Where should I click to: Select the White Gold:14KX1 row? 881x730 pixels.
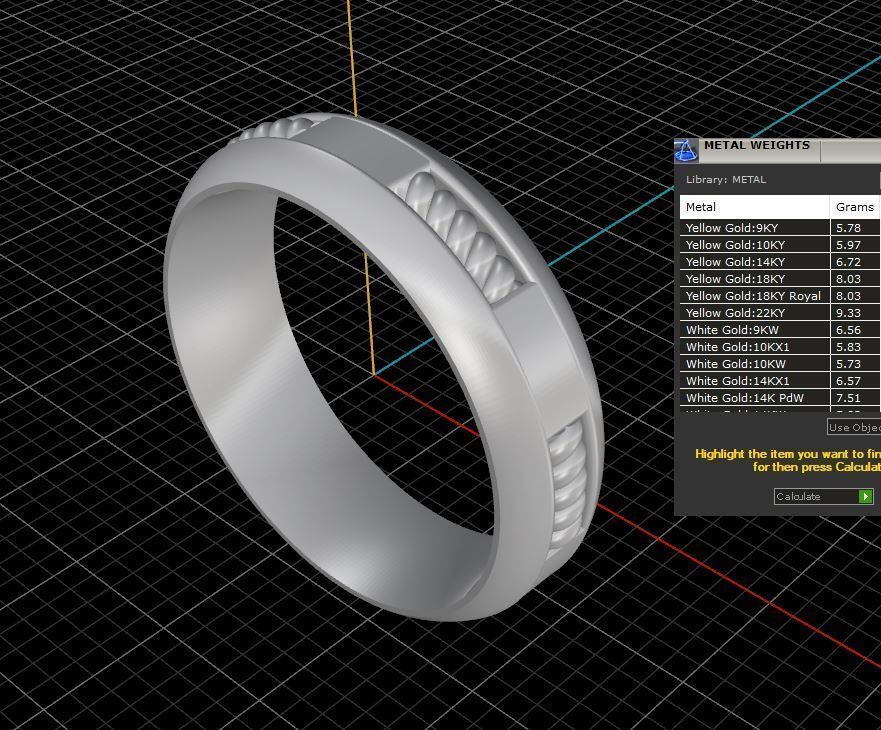pos(780,380)
